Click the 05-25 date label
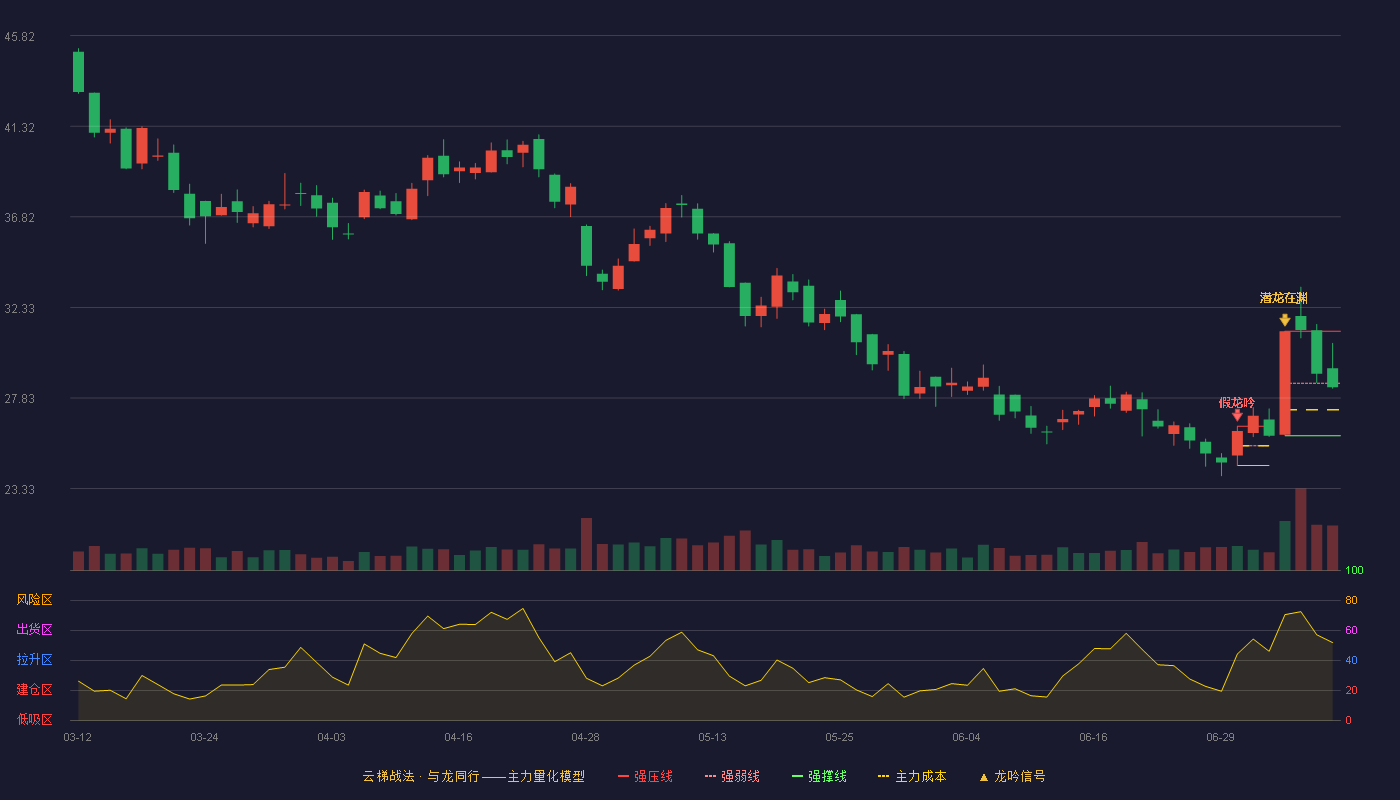This screenshot has width=1400, height=800. tap(839, 737)
